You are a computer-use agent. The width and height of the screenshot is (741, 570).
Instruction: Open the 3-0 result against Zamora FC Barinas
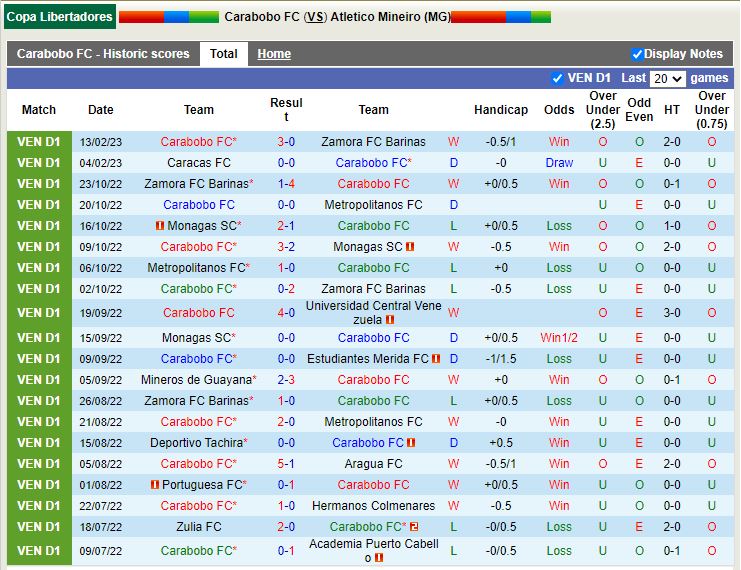pos(286,142)
